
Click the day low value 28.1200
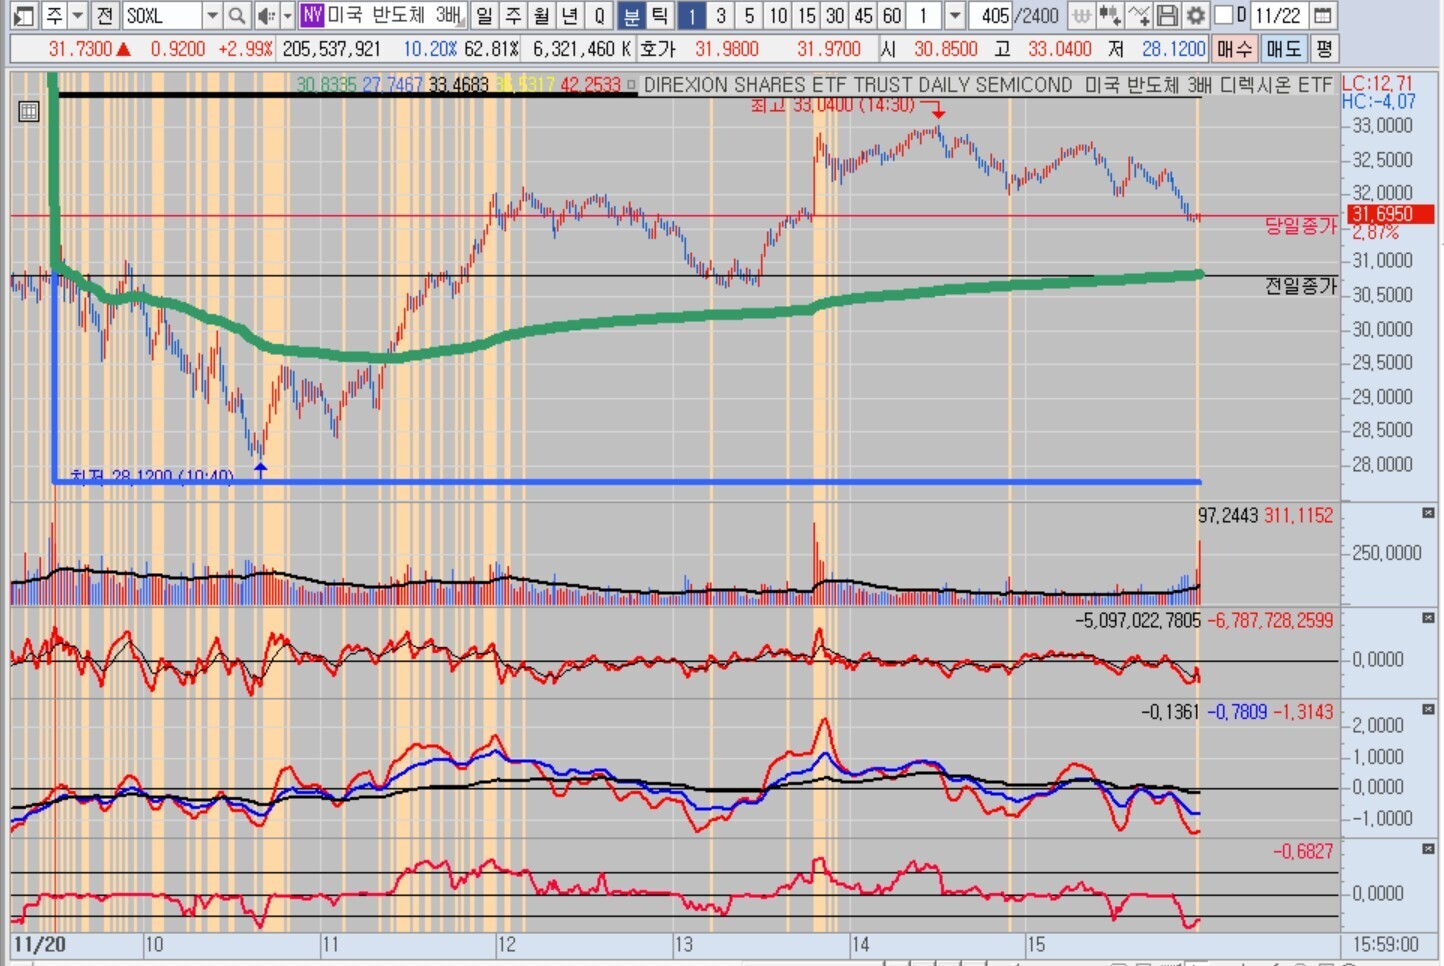click(x=1174, y=48)
